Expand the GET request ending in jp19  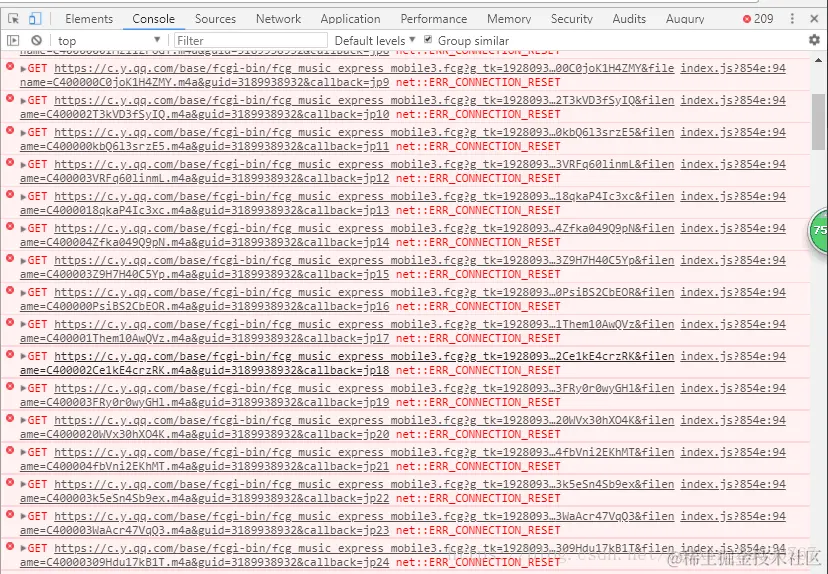(23, 389)
